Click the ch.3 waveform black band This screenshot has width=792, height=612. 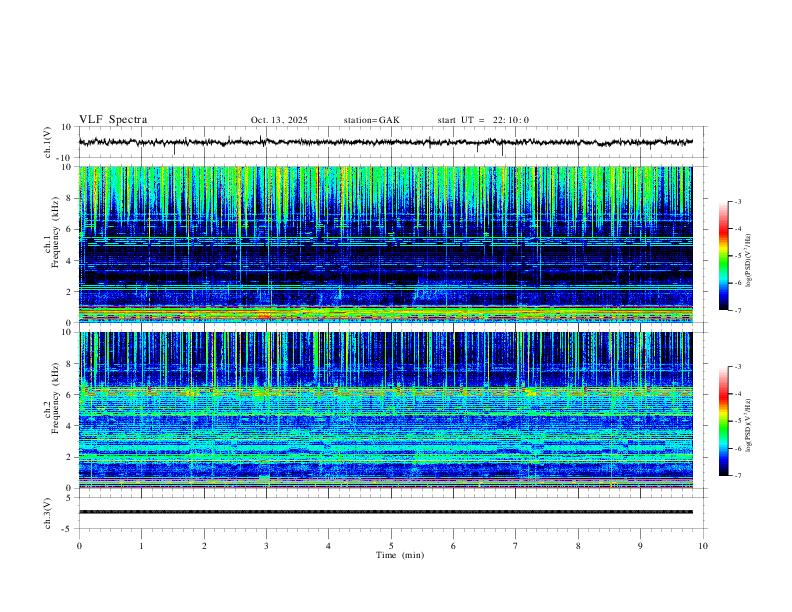(x=386, y=512)
